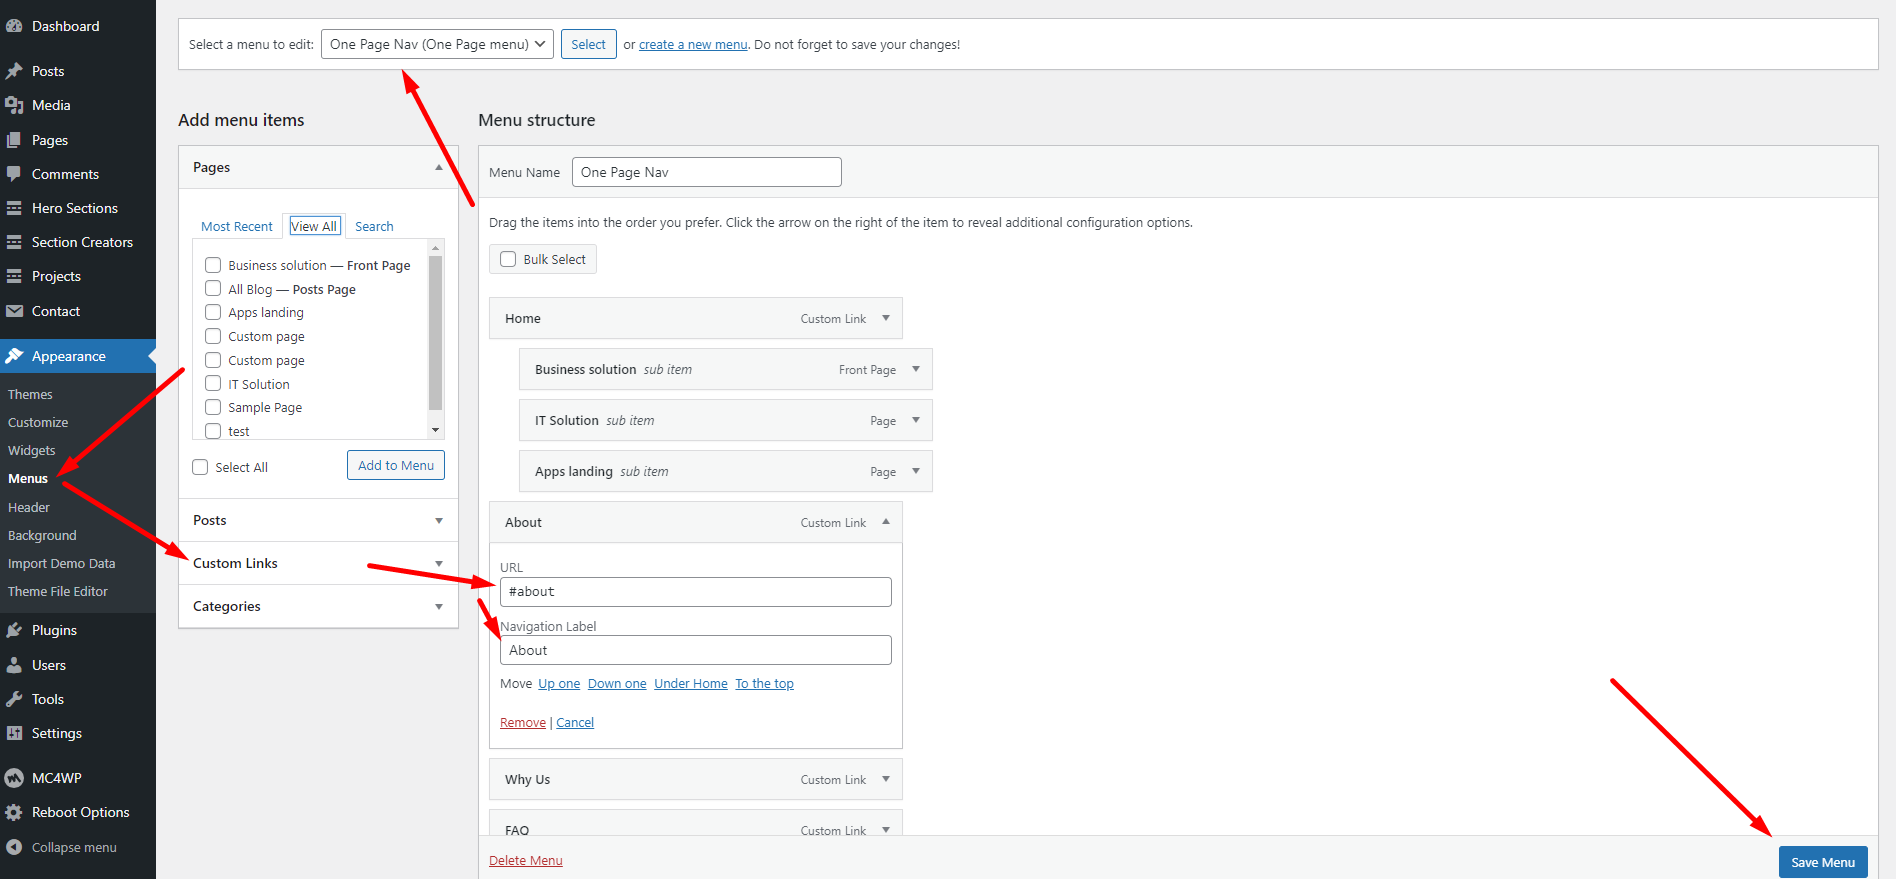1896x879 pixels.
Task: Click the Collapse menu arrow icon
Action: (x=14, y=847)
